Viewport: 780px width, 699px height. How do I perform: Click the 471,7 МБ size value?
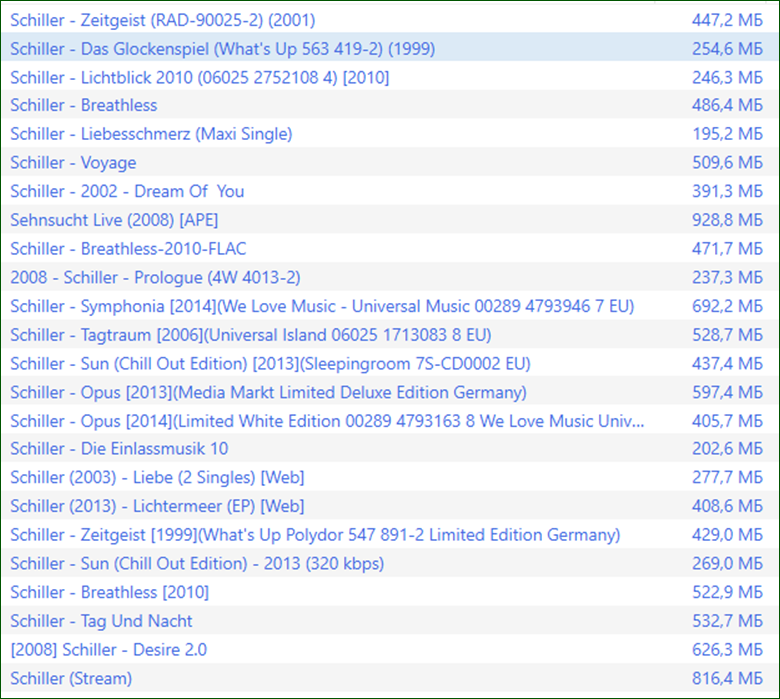(727, 249)
